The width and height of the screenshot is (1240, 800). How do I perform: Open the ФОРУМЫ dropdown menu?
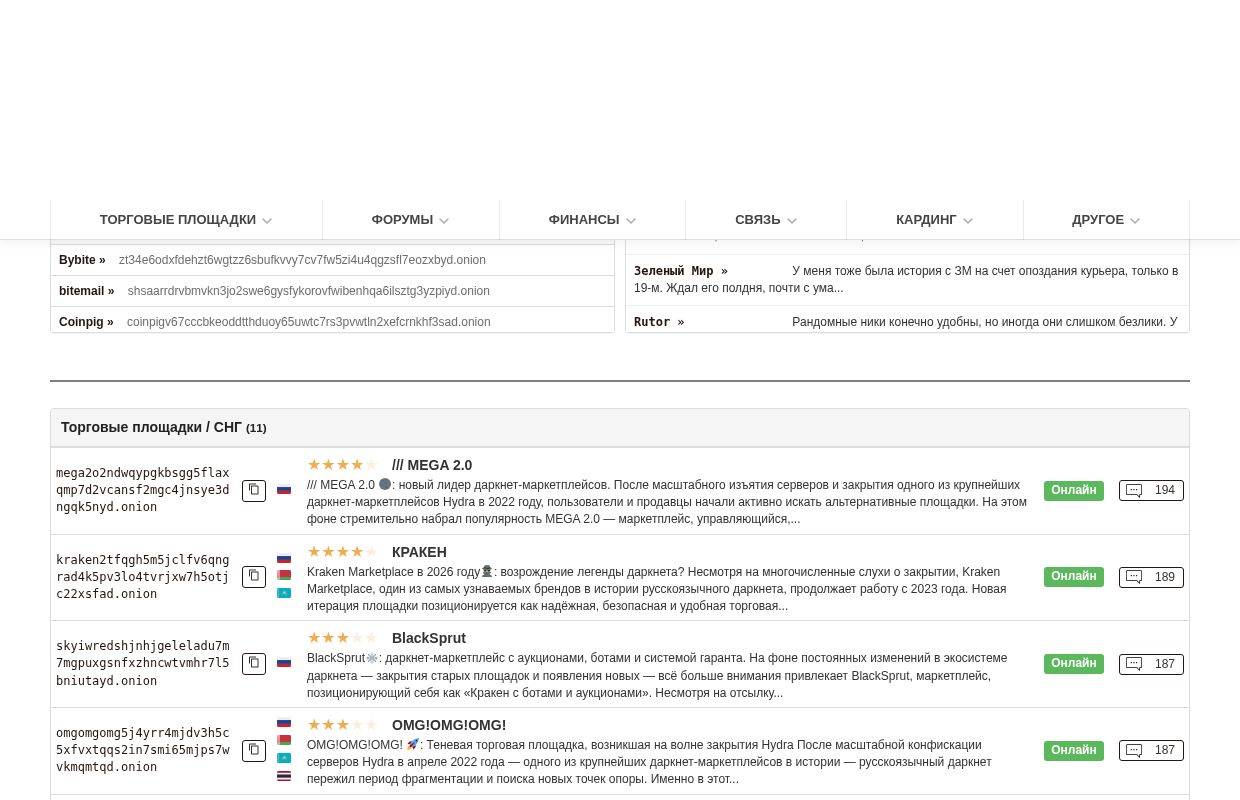coord(410,220)
